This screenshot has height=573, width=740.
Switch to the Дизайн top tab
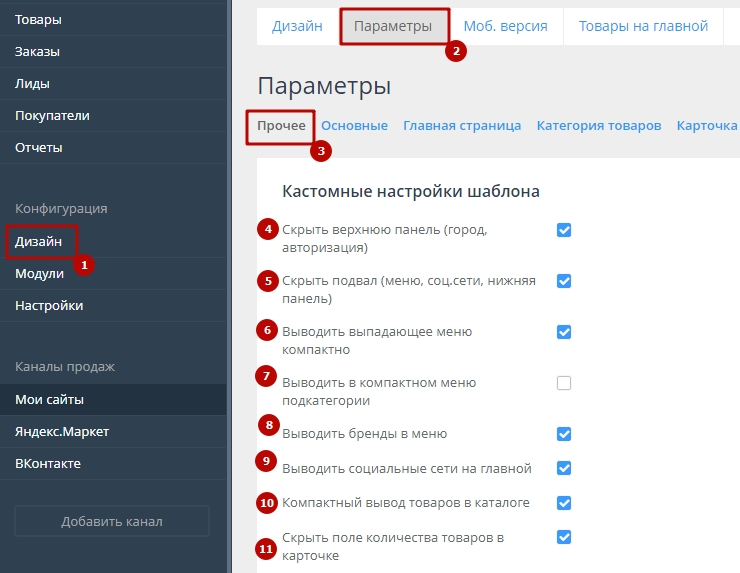tap(297, 26)
